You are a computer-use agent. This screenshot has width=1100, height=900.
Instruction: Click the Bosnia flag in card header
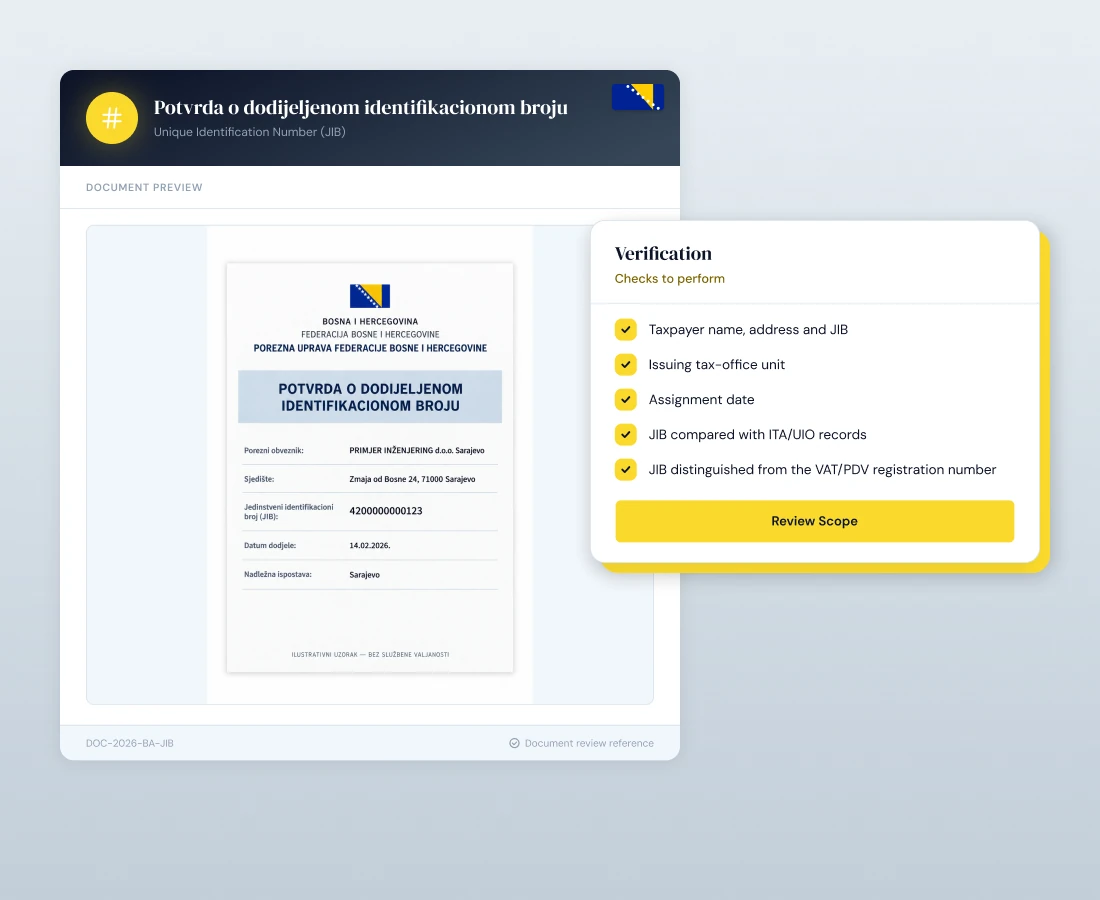coord(638,97)
